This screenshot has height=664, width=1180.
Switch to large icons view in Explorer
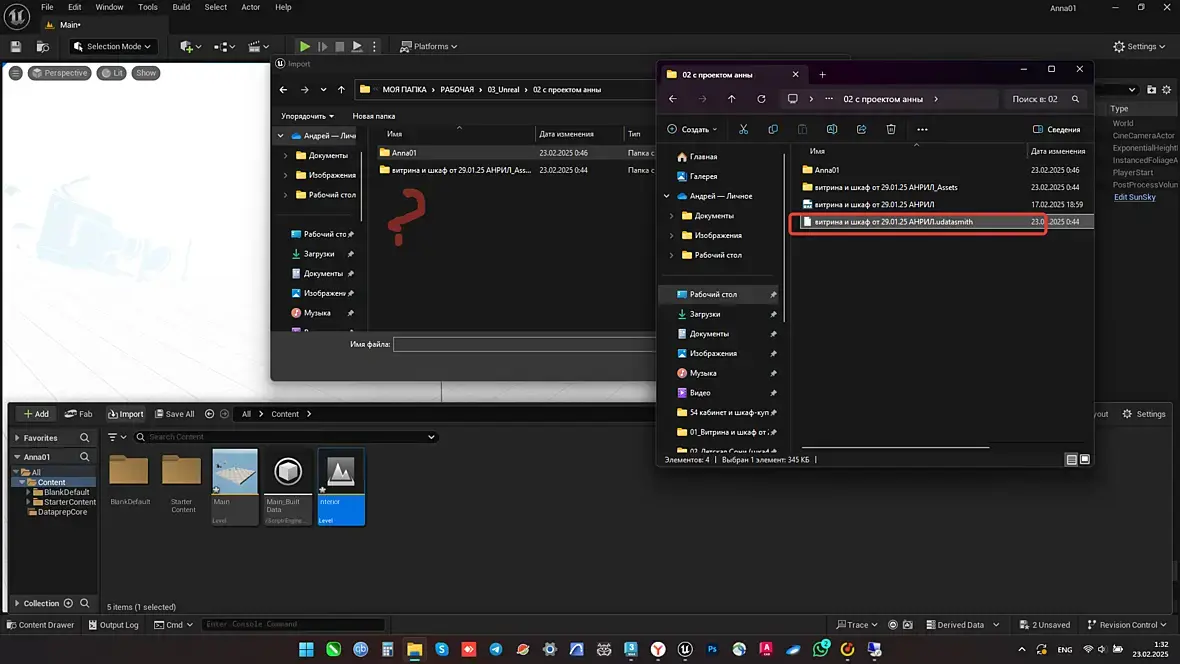[x=1085, y=459]
